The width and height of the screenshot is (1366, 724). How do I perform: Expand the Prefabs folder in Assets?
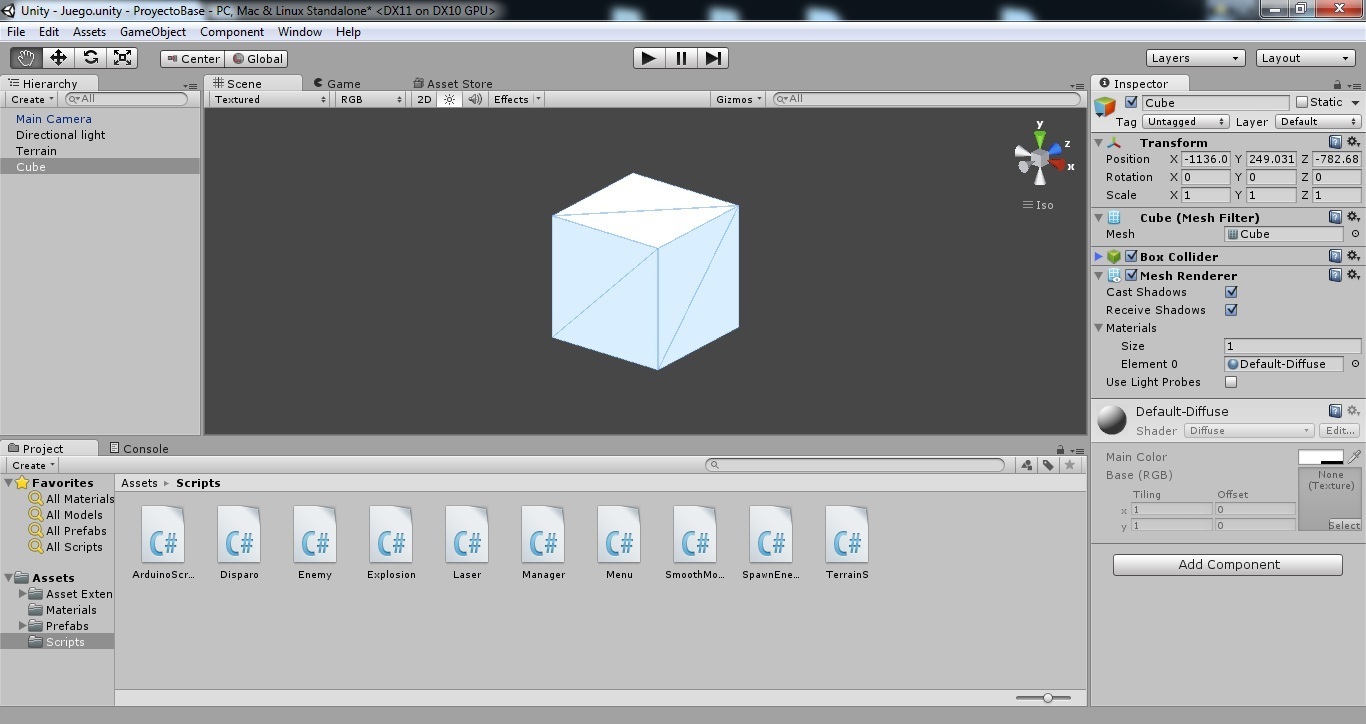pos(23,626)
